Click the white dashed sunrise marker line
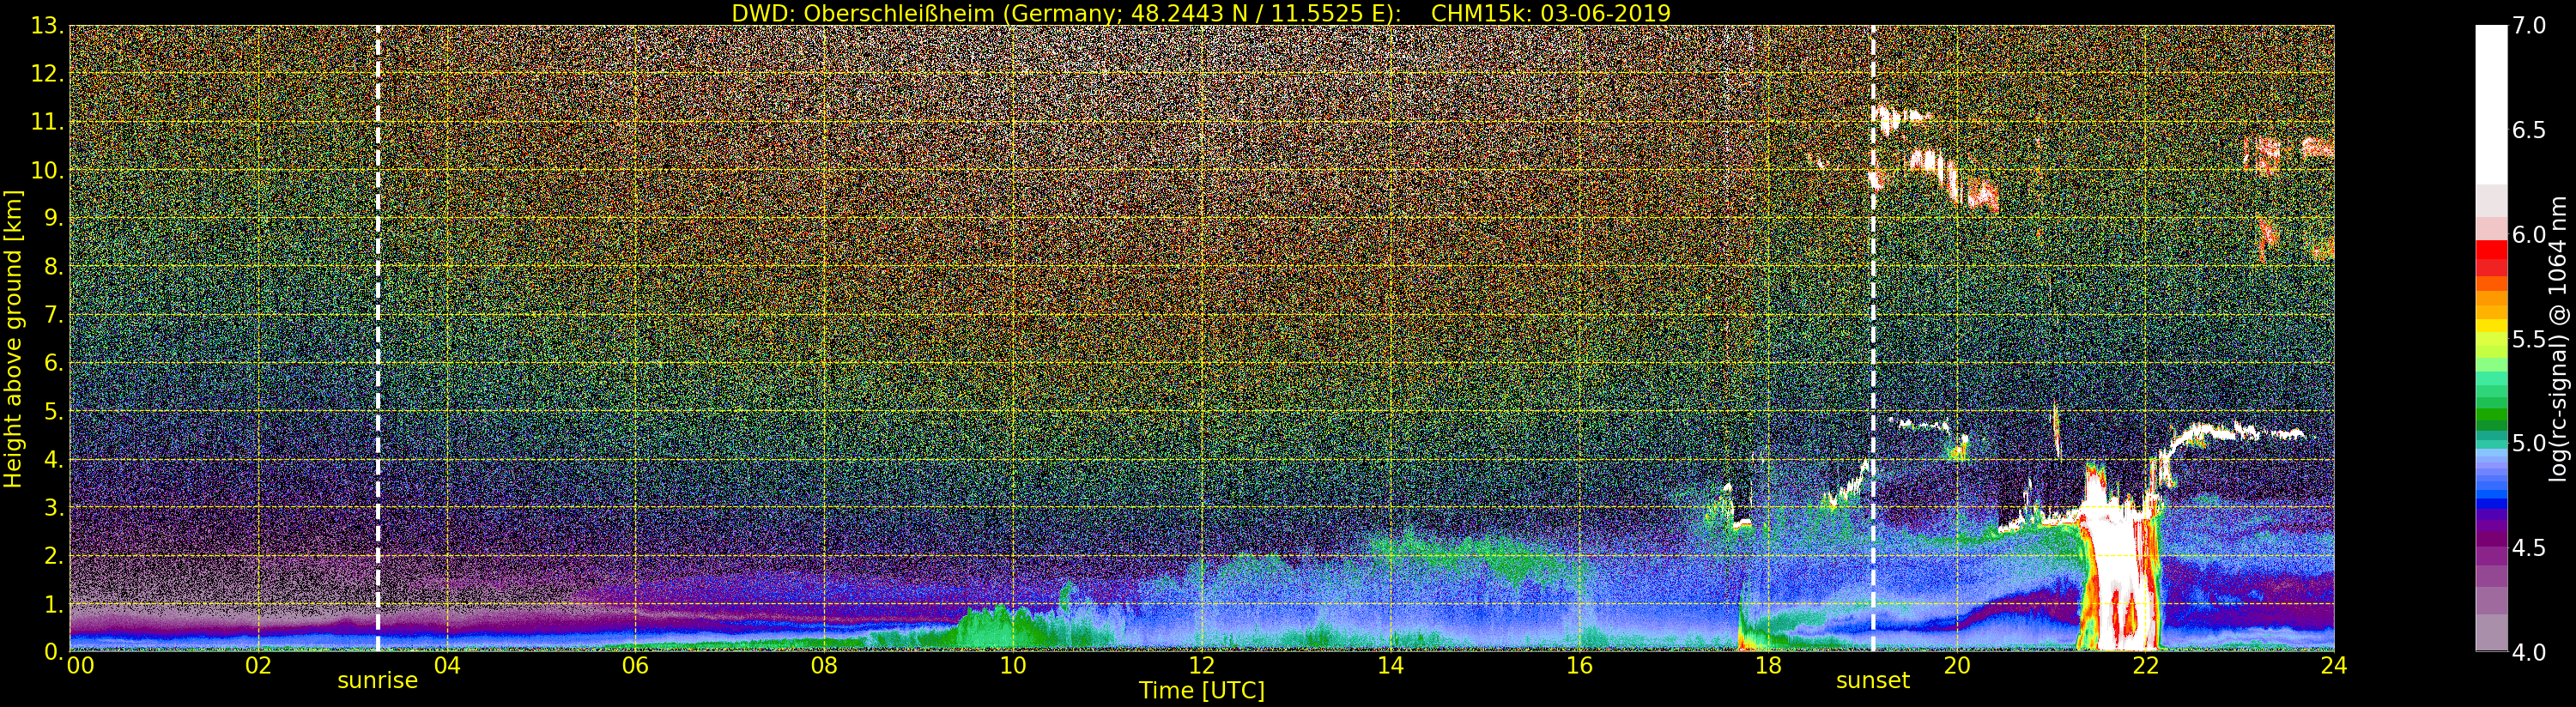The image size is (2576, 707). 377,339
